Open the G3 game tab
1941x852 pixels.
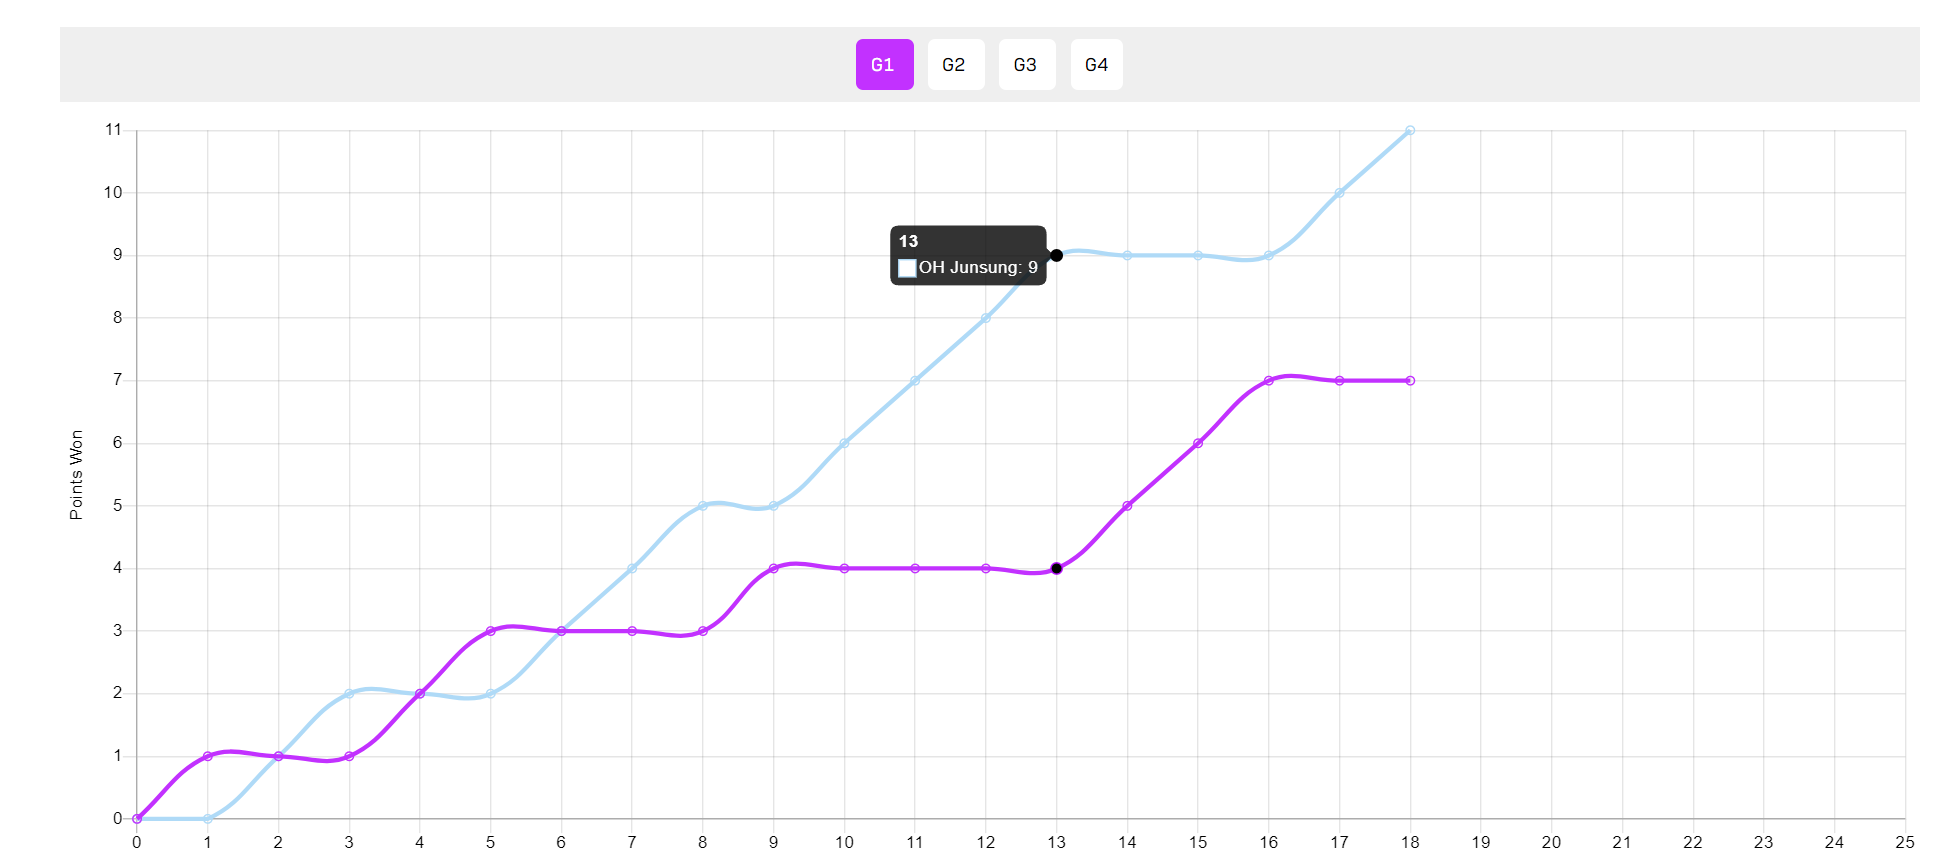tap(1026, 65)
